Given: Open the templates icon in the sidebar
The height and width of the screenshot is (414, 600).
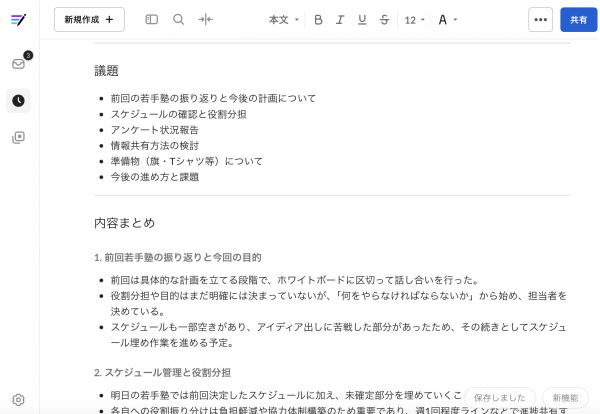Looking at the screenshot, I should pos(18,136).
